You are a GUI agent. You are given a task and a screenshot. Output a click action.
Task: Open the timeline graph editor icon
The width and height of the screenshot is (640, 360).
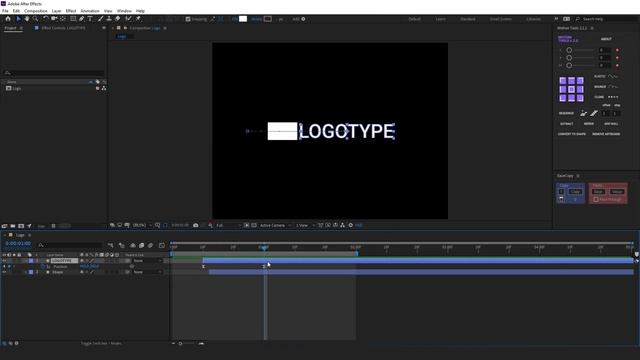tap(162, 245)
